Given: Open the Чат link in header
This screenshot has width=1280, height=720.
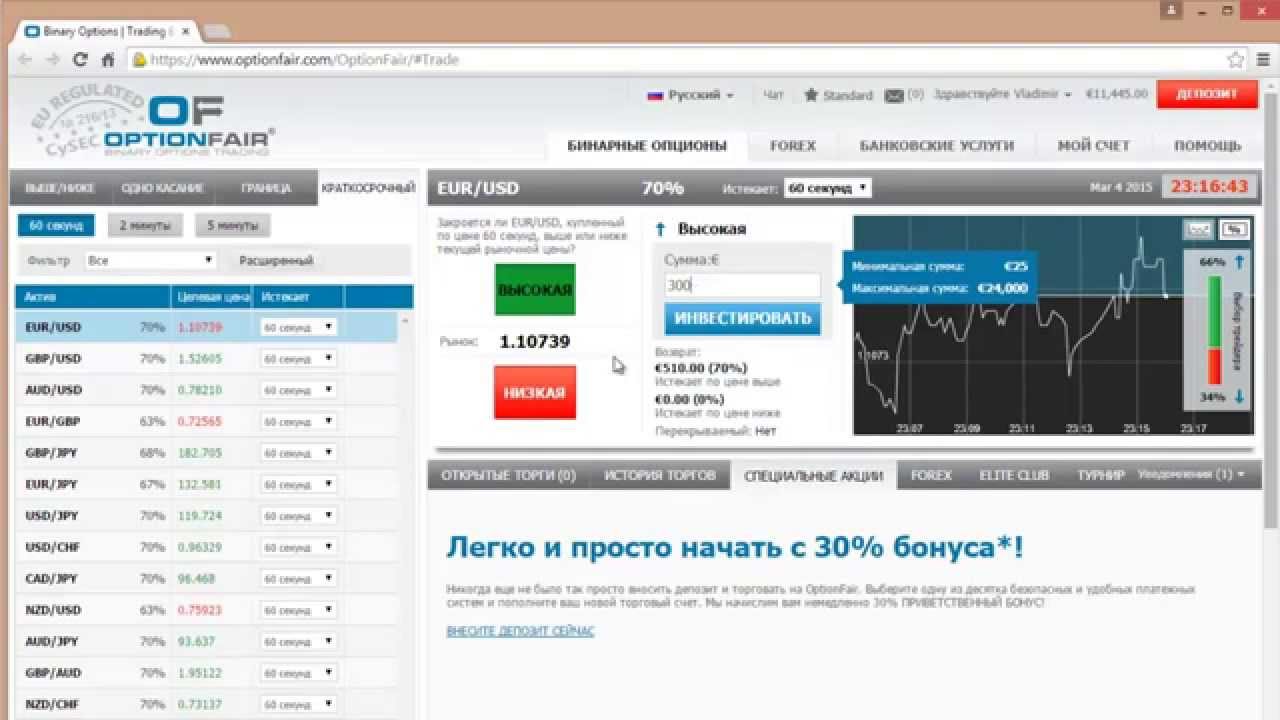Looking at the screenshot, I should click(x=773, y=95).
